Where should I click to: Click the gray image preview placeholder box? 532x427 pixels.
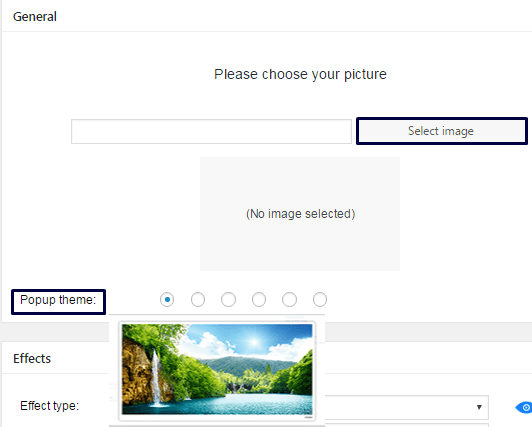click(x=300, y=214)
